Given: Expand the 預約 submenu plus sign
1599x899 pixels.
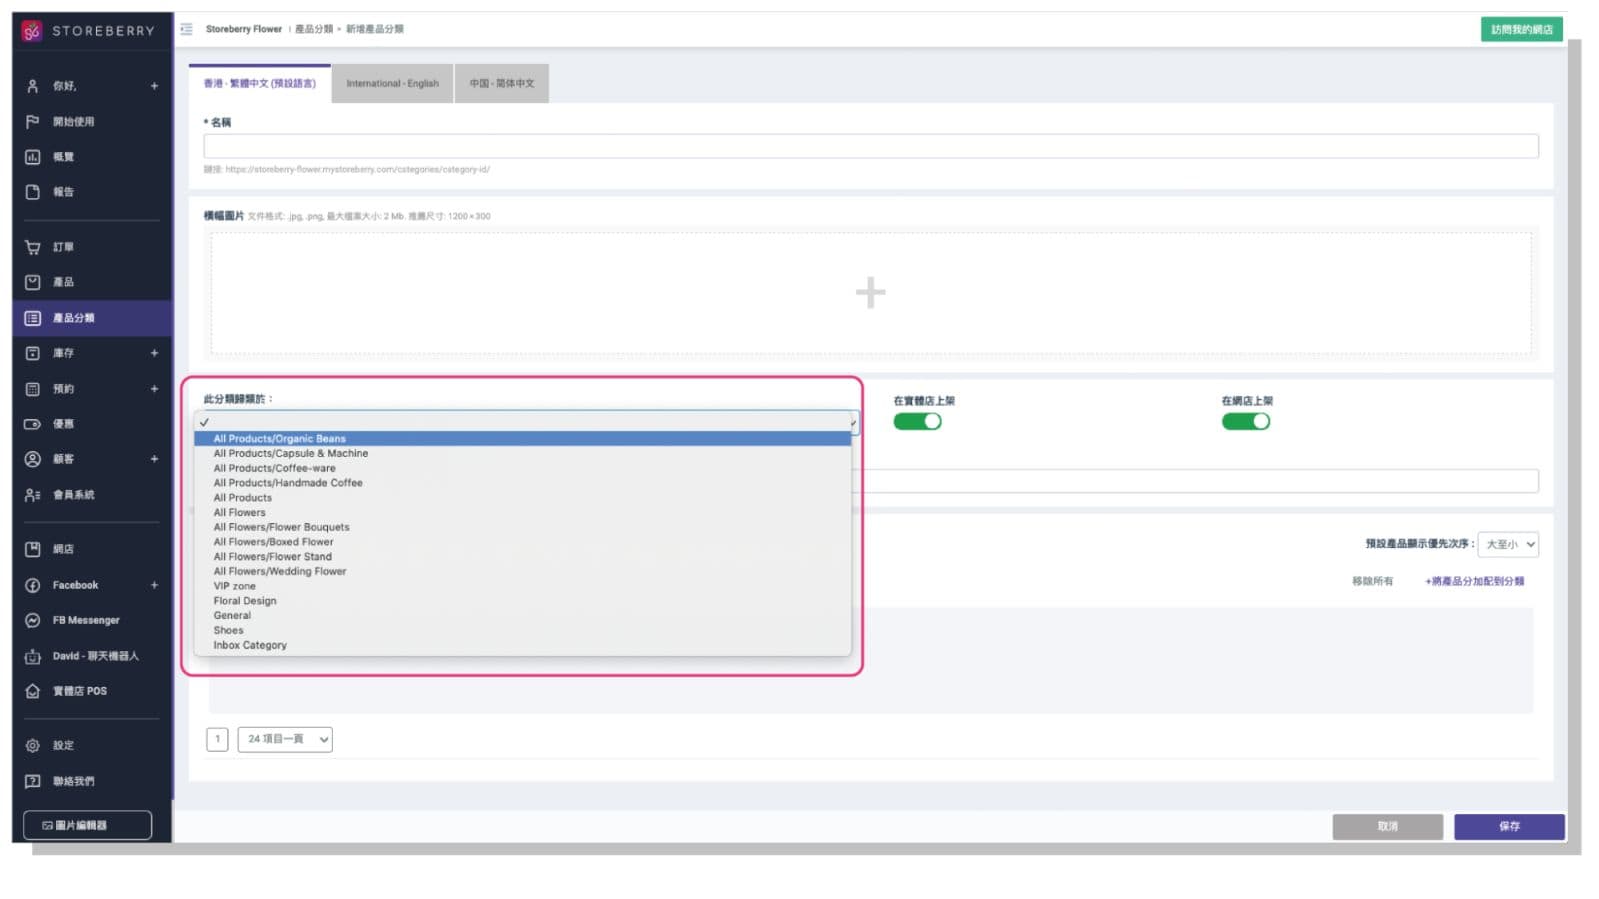Looking at the screenshot, I should [154, 389].
